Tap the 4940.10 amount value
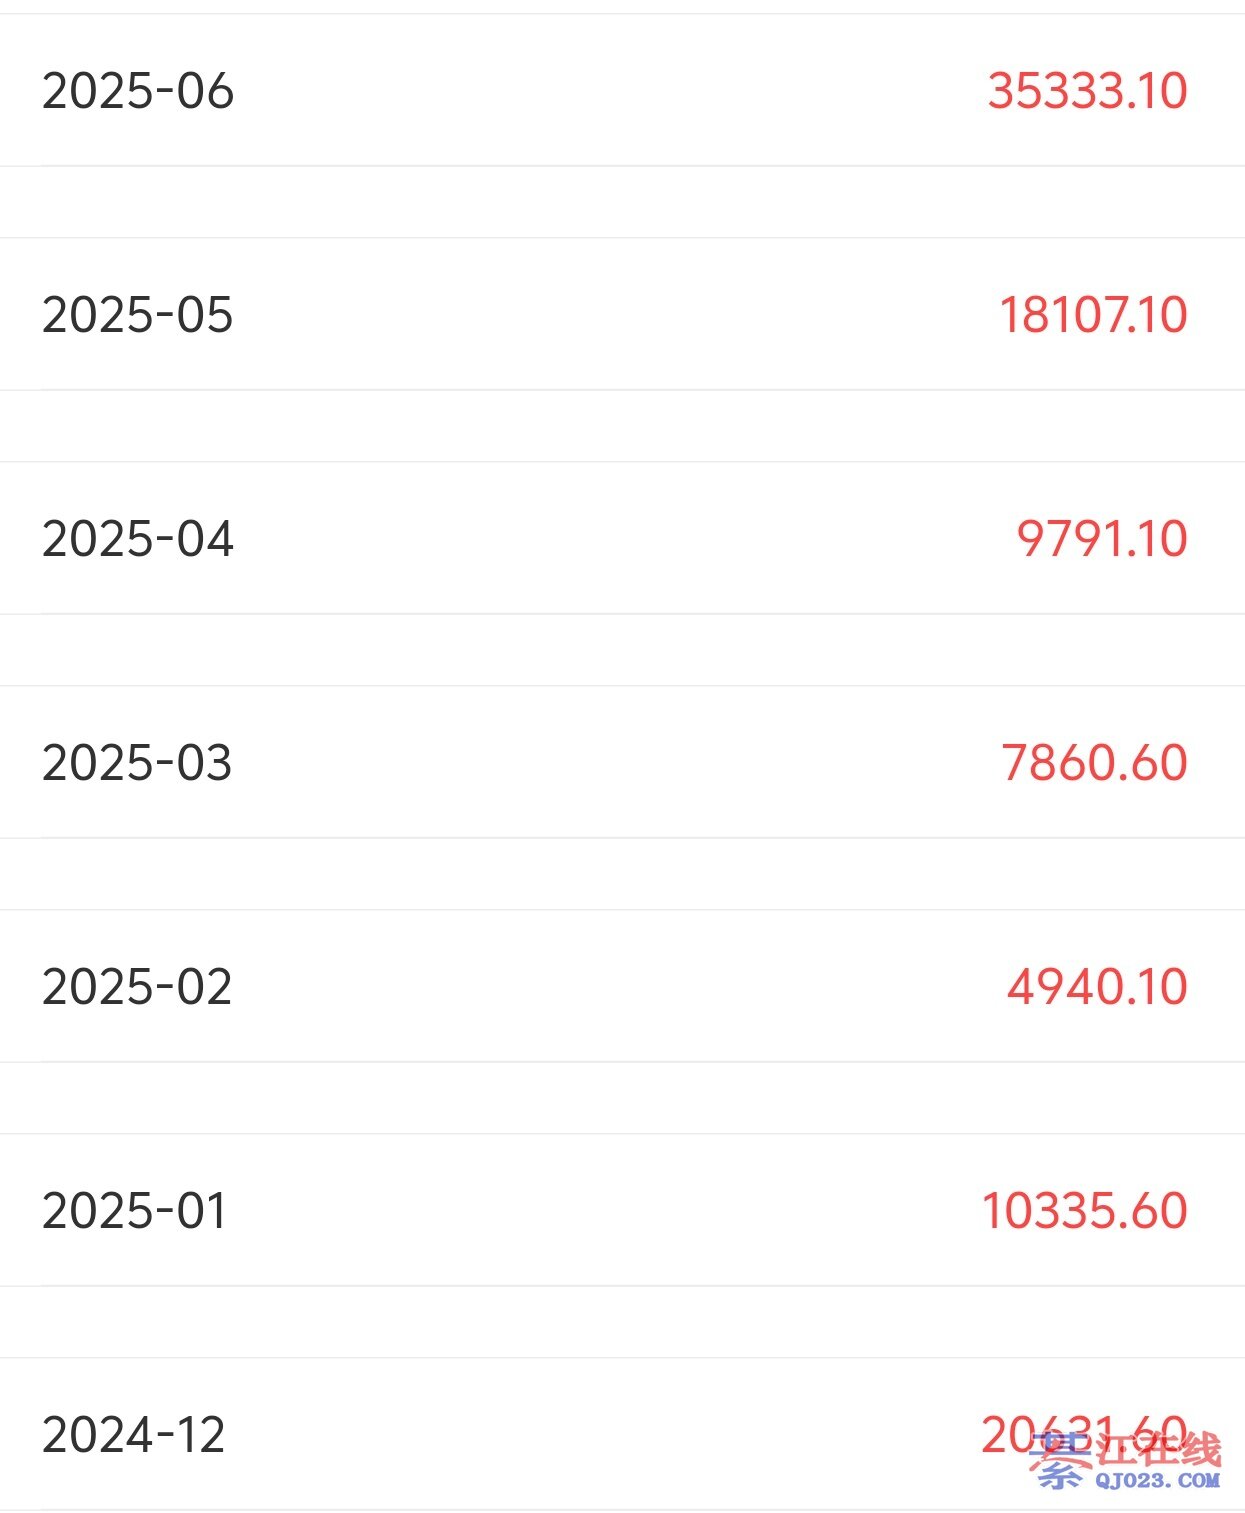This screenshot has width=1245, height=1513. pos(1097,987)
